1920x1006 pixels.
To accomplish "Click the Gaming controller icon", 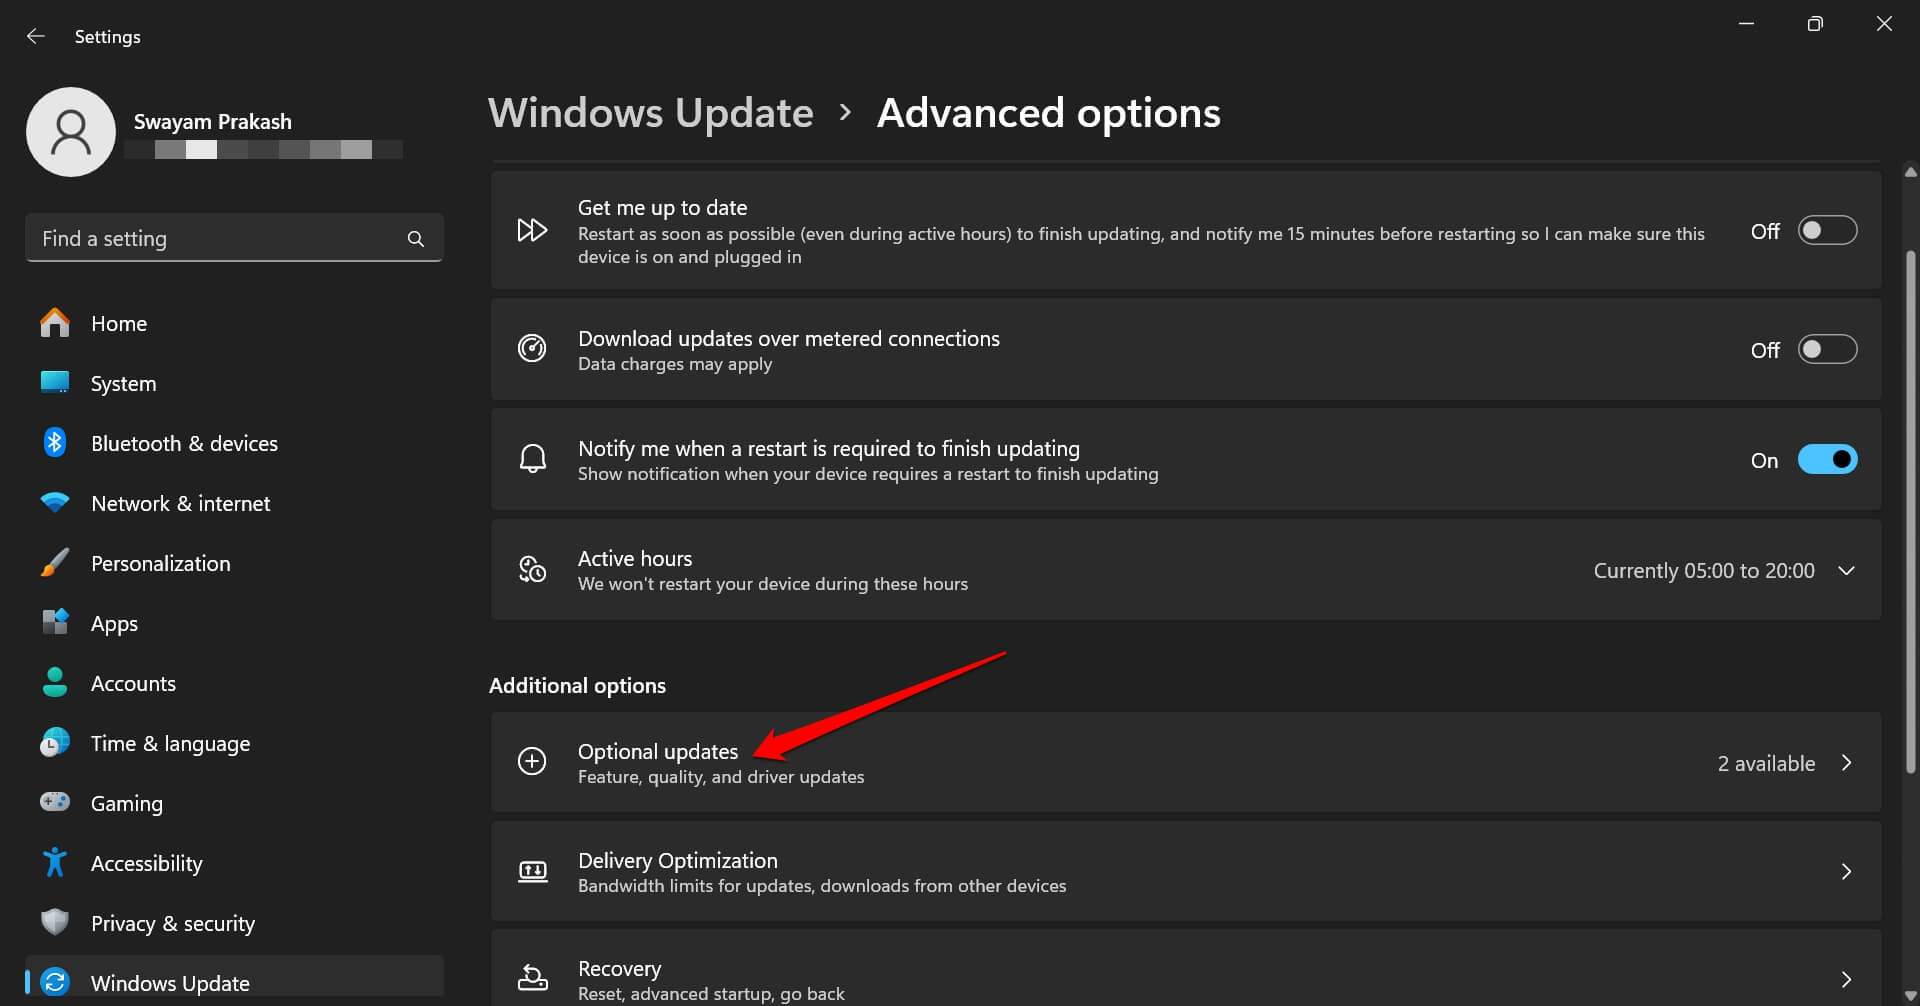I will [55, 802].
